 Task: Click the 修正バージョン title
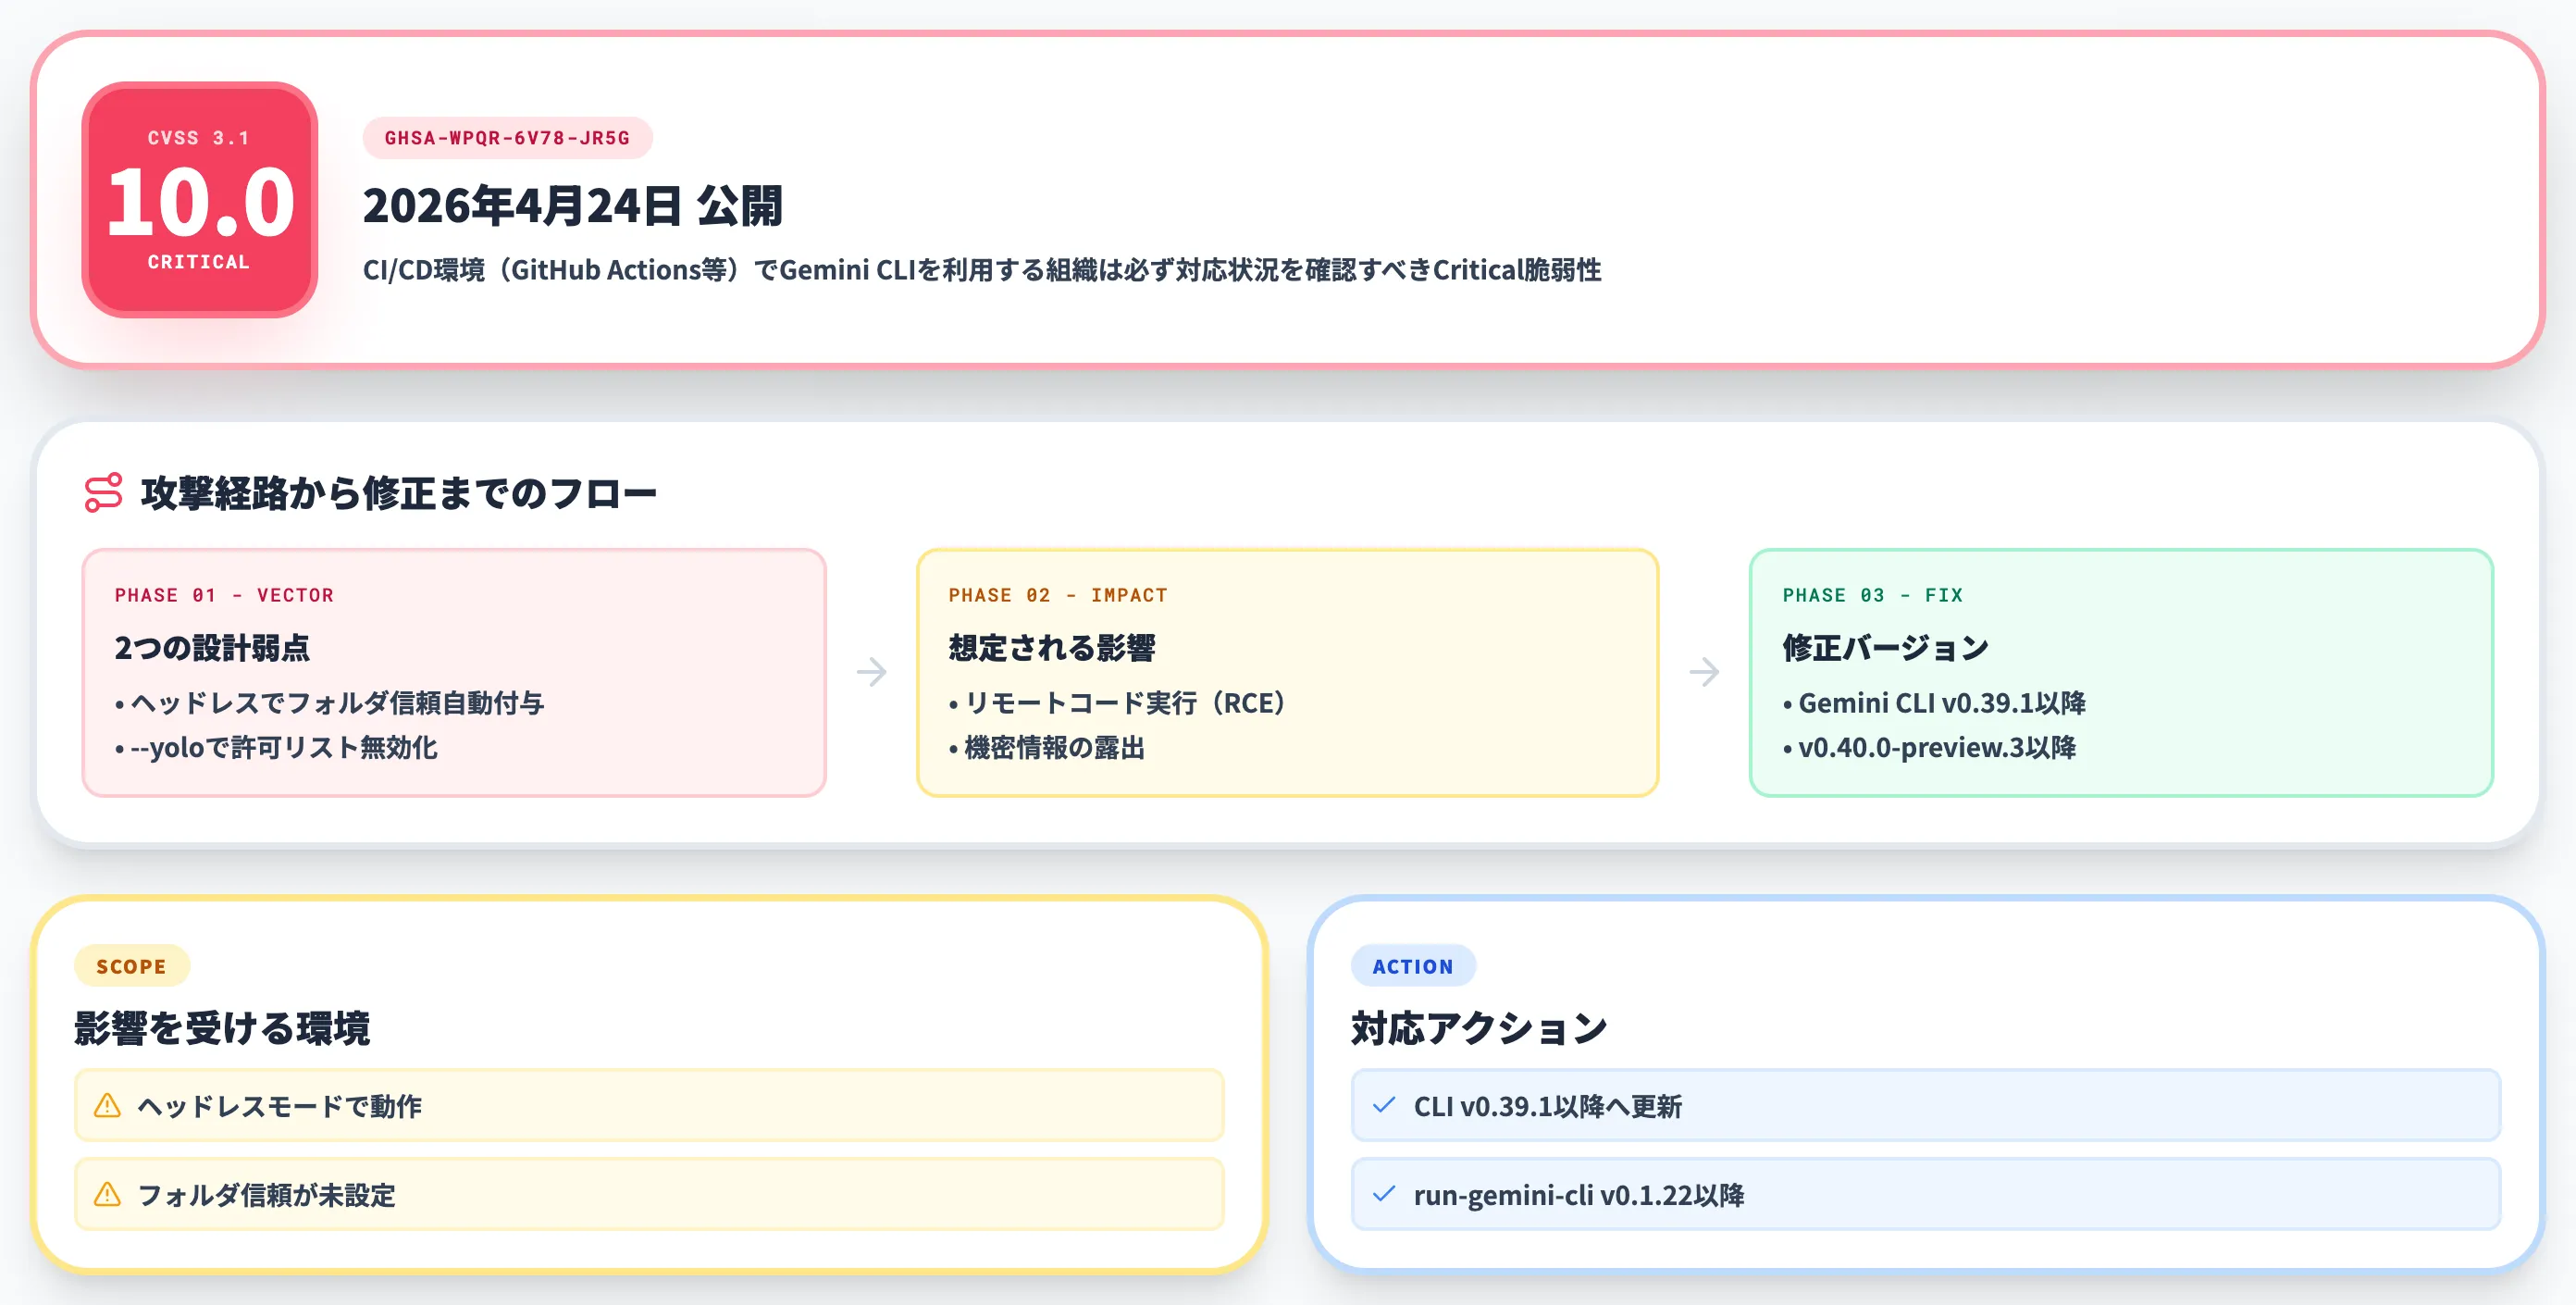[x=1886, y=648]
